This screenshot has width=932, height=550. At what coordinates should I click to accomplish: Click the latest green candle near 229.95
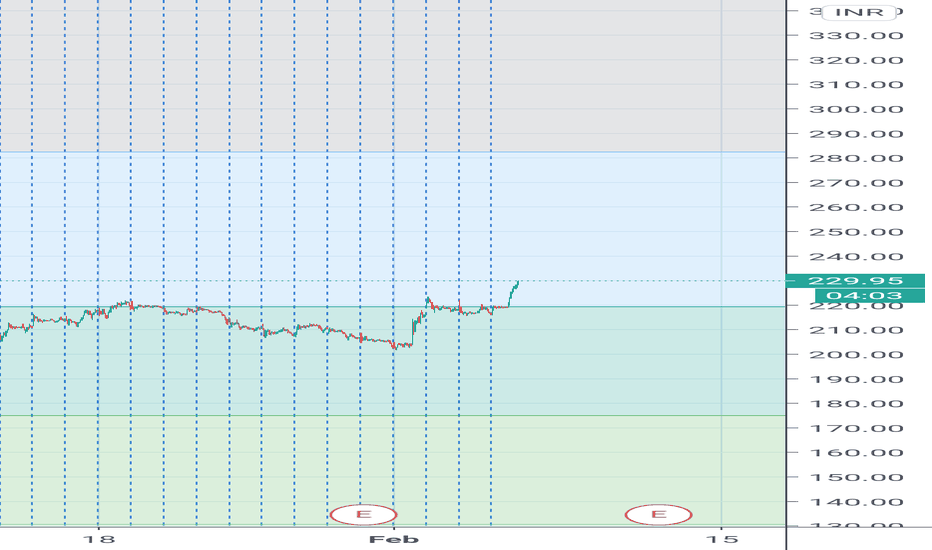pyautogui.click(x=514, y=293)
